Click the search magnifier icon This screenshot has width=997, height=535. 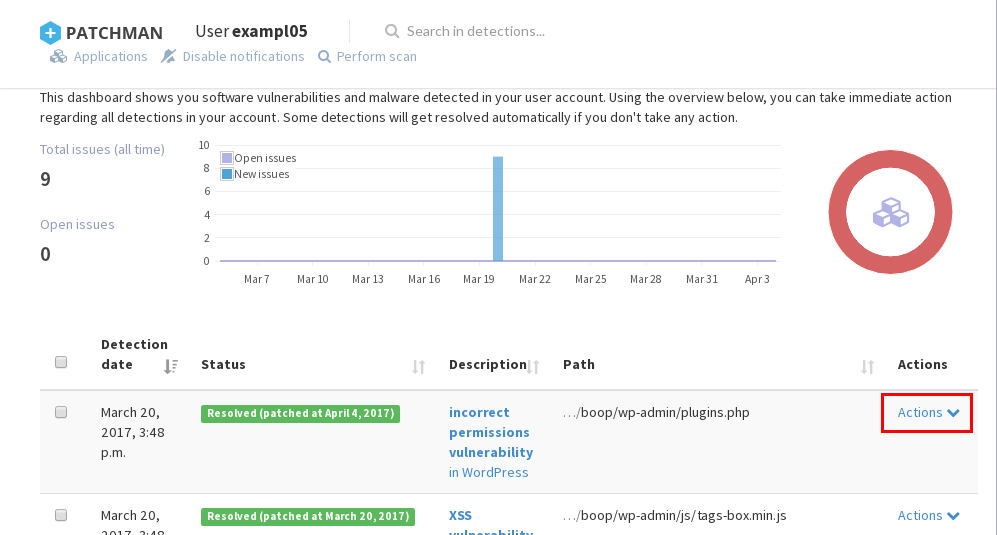pos(392,31)
